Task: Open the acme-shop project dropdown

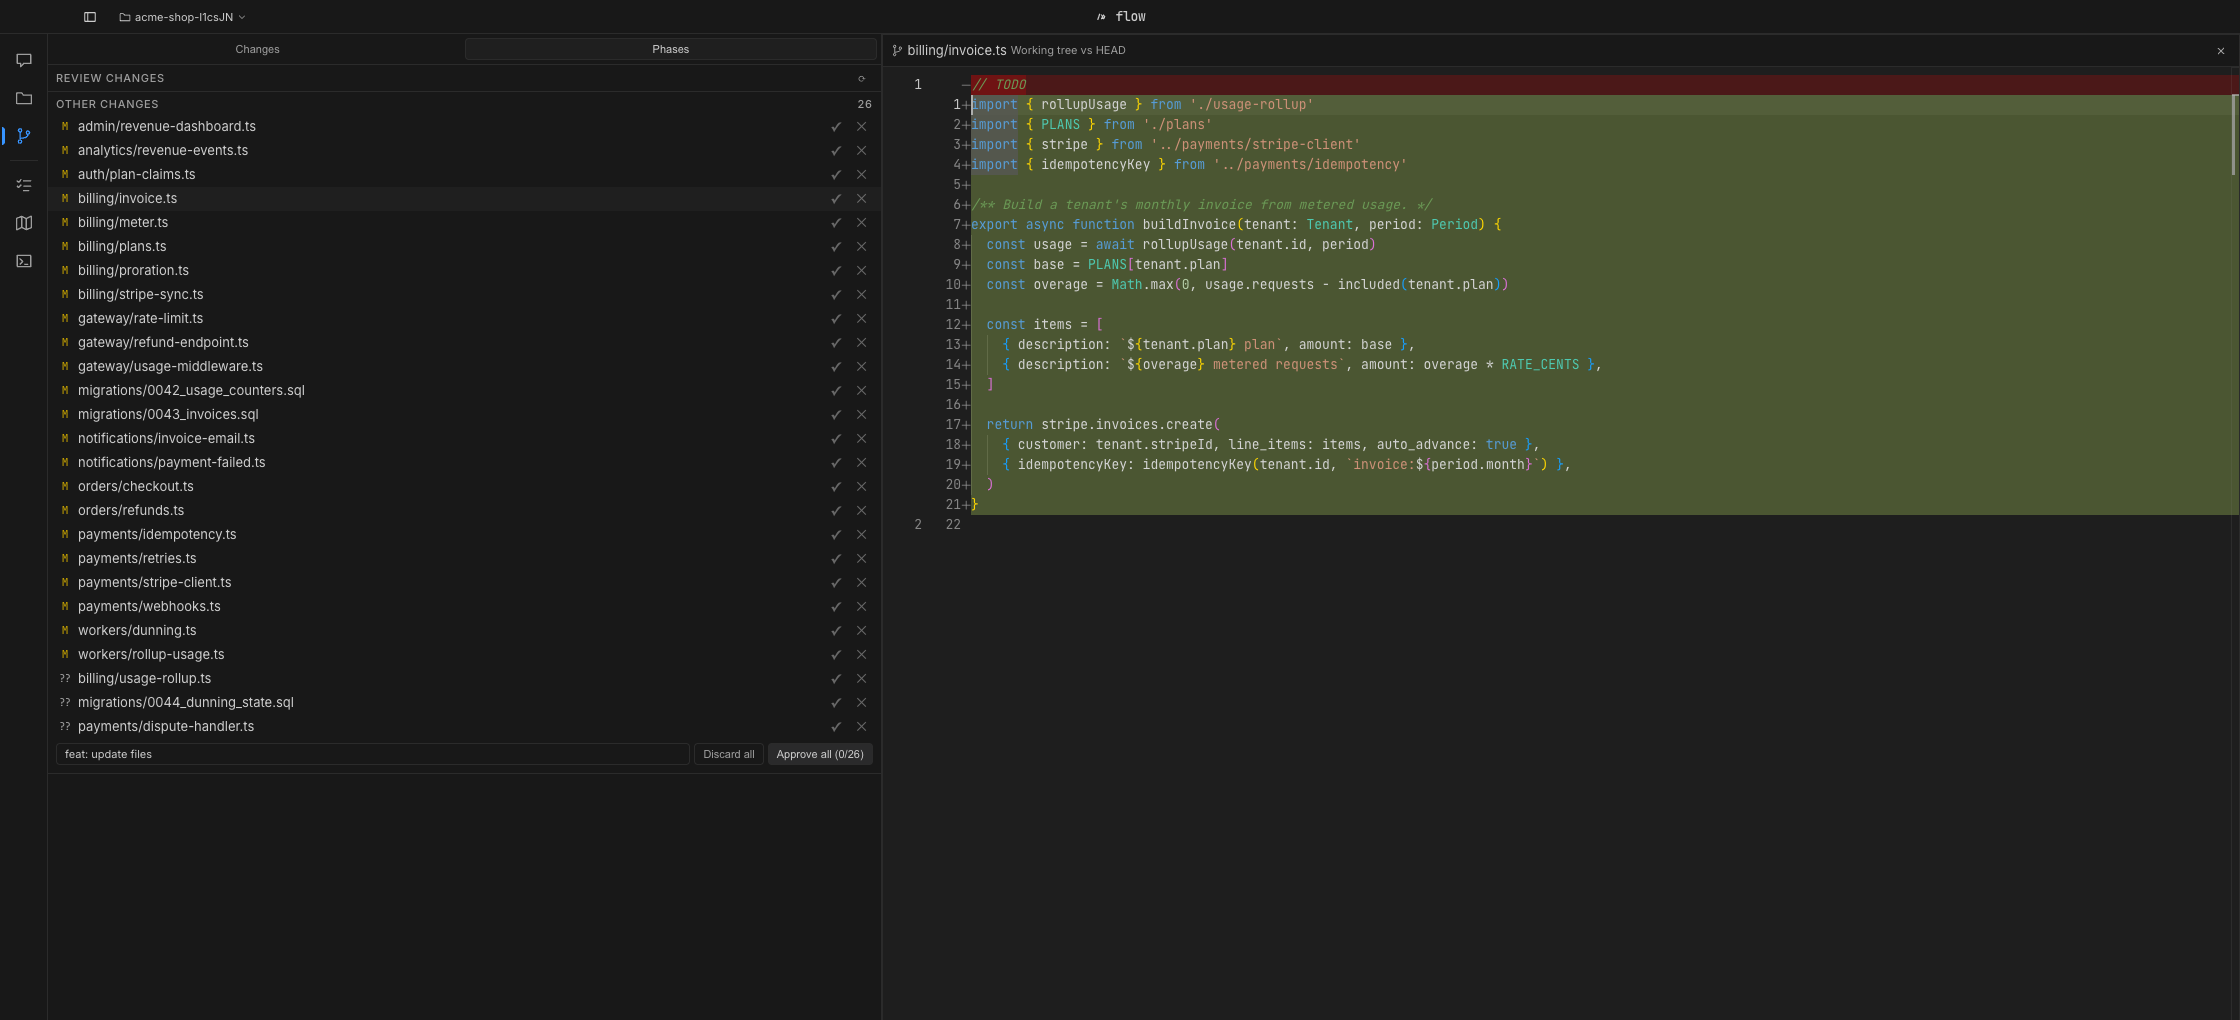Action: click(182, 17)
